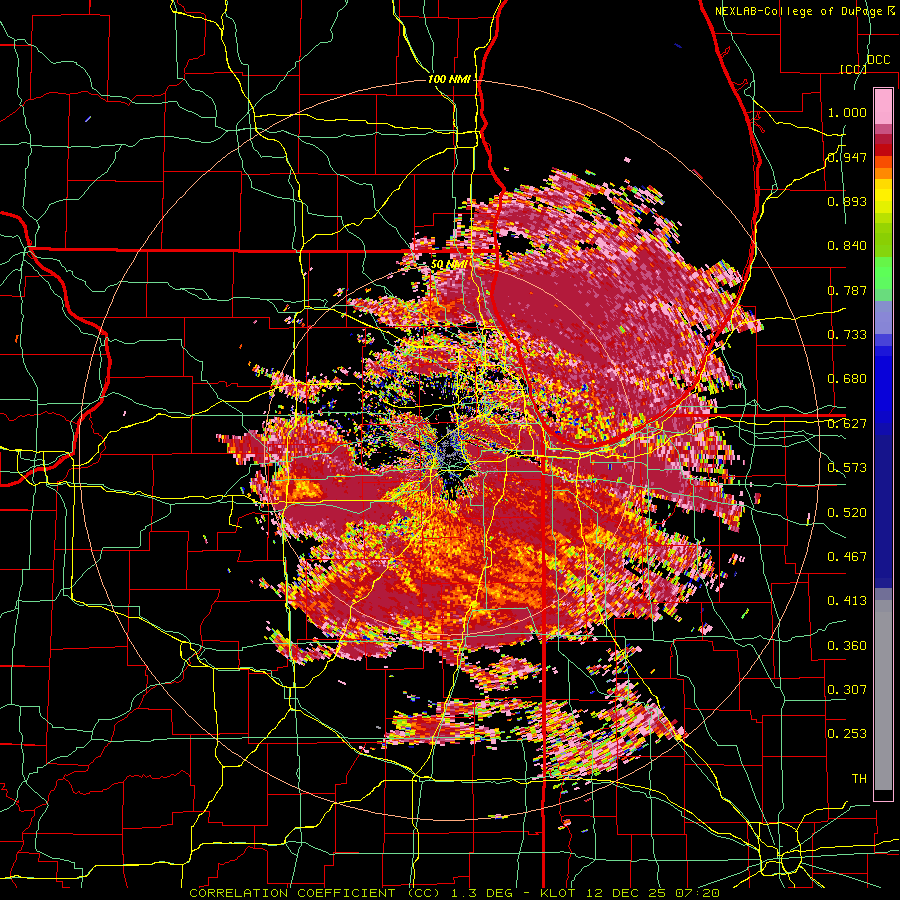900x900 pixels.
Task: Click the 0.840 scale value
Action: 847,246
